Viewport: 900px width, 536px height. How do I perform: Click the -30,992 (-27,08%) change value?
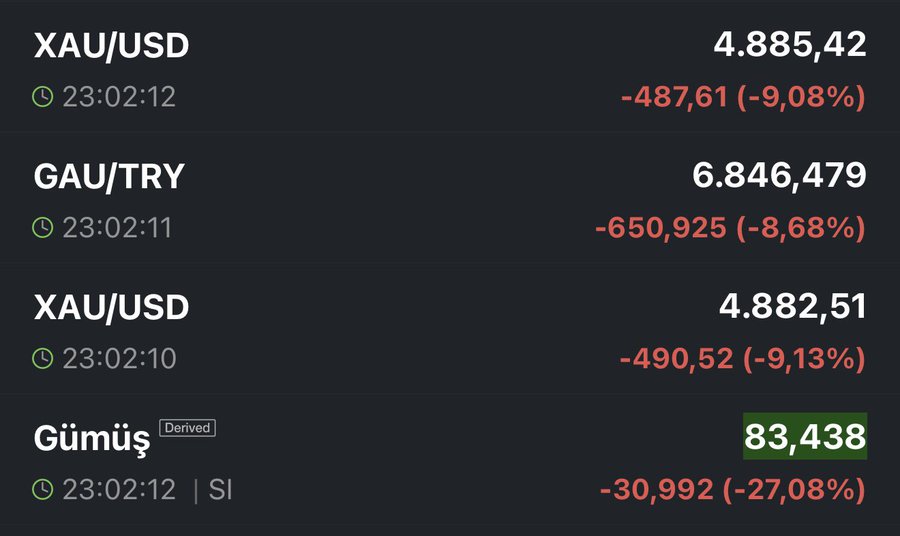732,490
